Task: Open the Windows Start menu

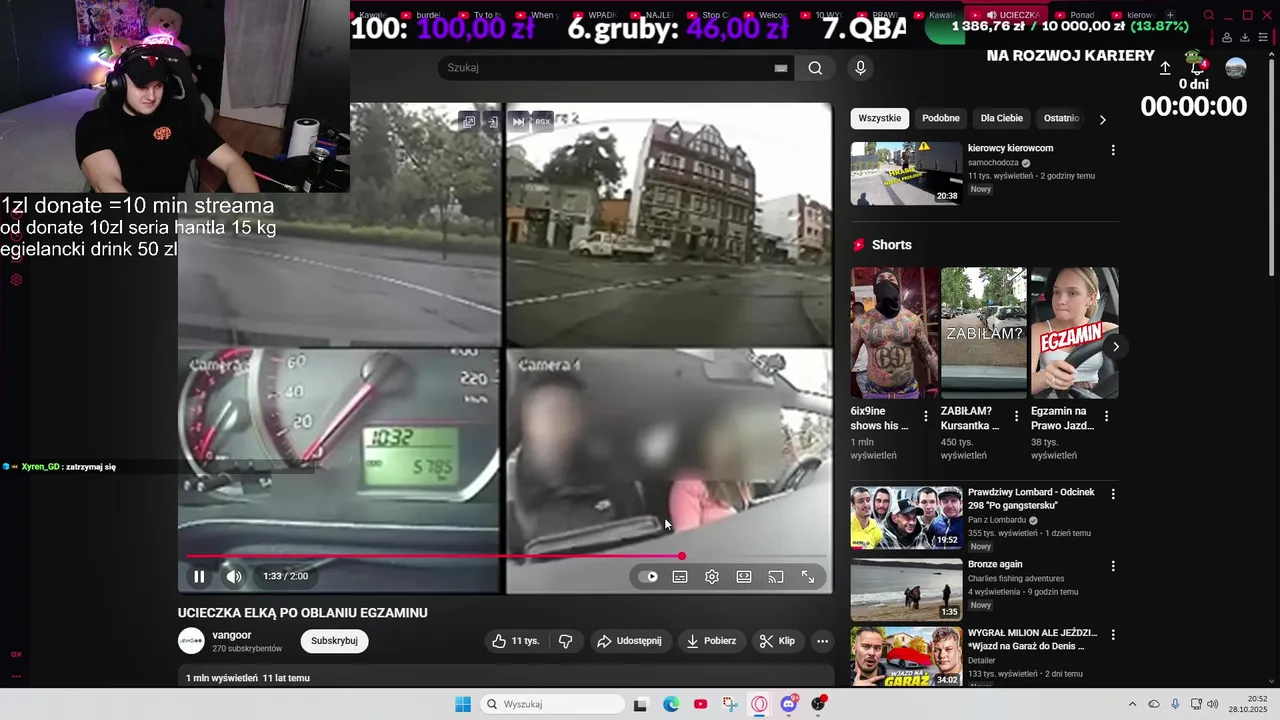Action: point(463,704)
